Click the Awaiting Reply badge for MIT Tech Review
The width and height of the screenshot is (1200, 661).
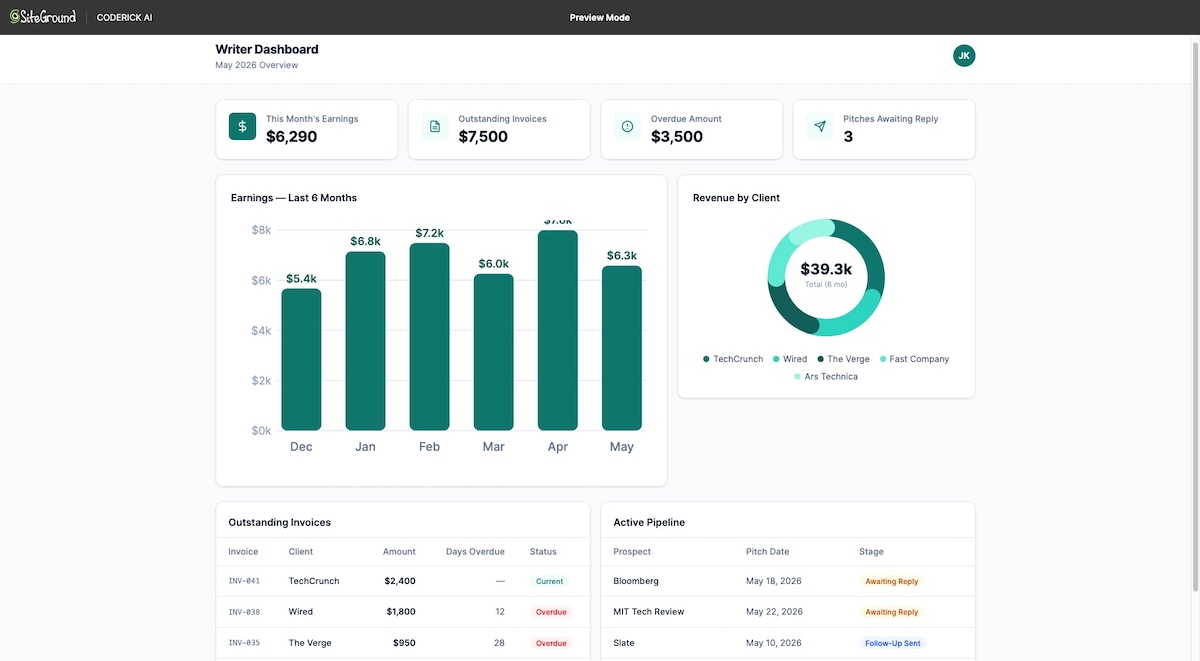coord(891,612)
